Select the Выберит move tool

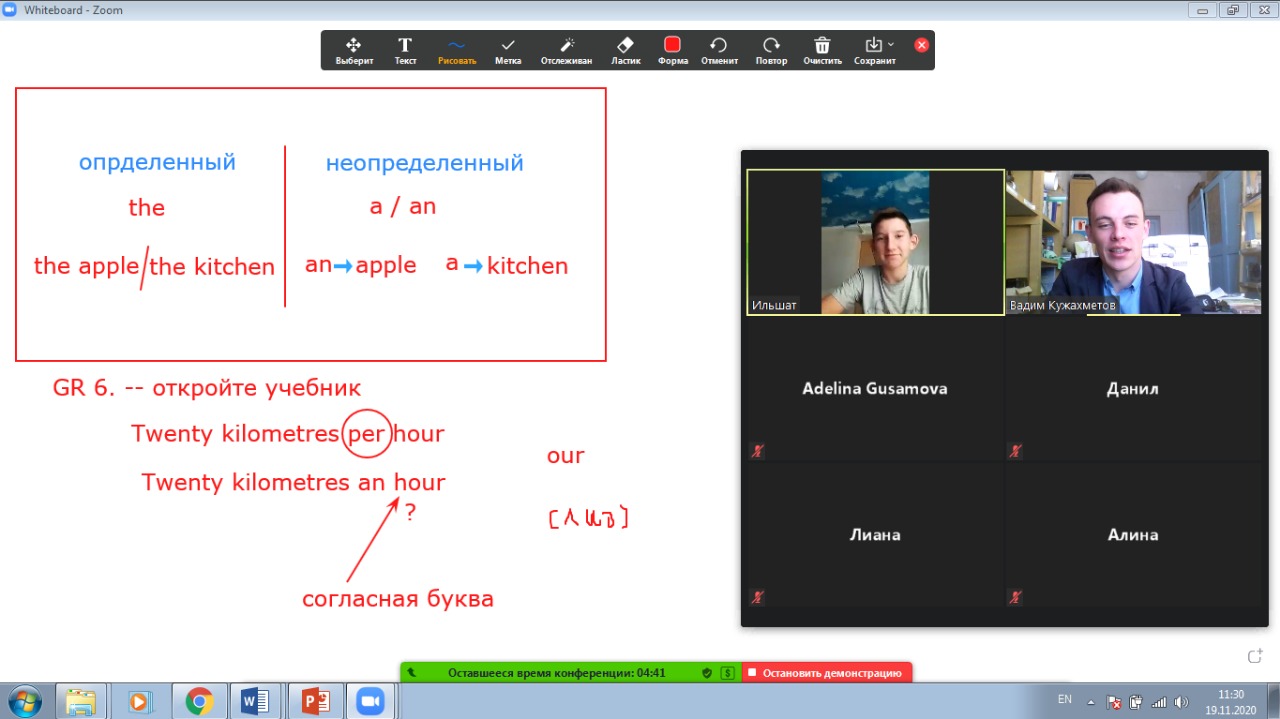(354, 50)
